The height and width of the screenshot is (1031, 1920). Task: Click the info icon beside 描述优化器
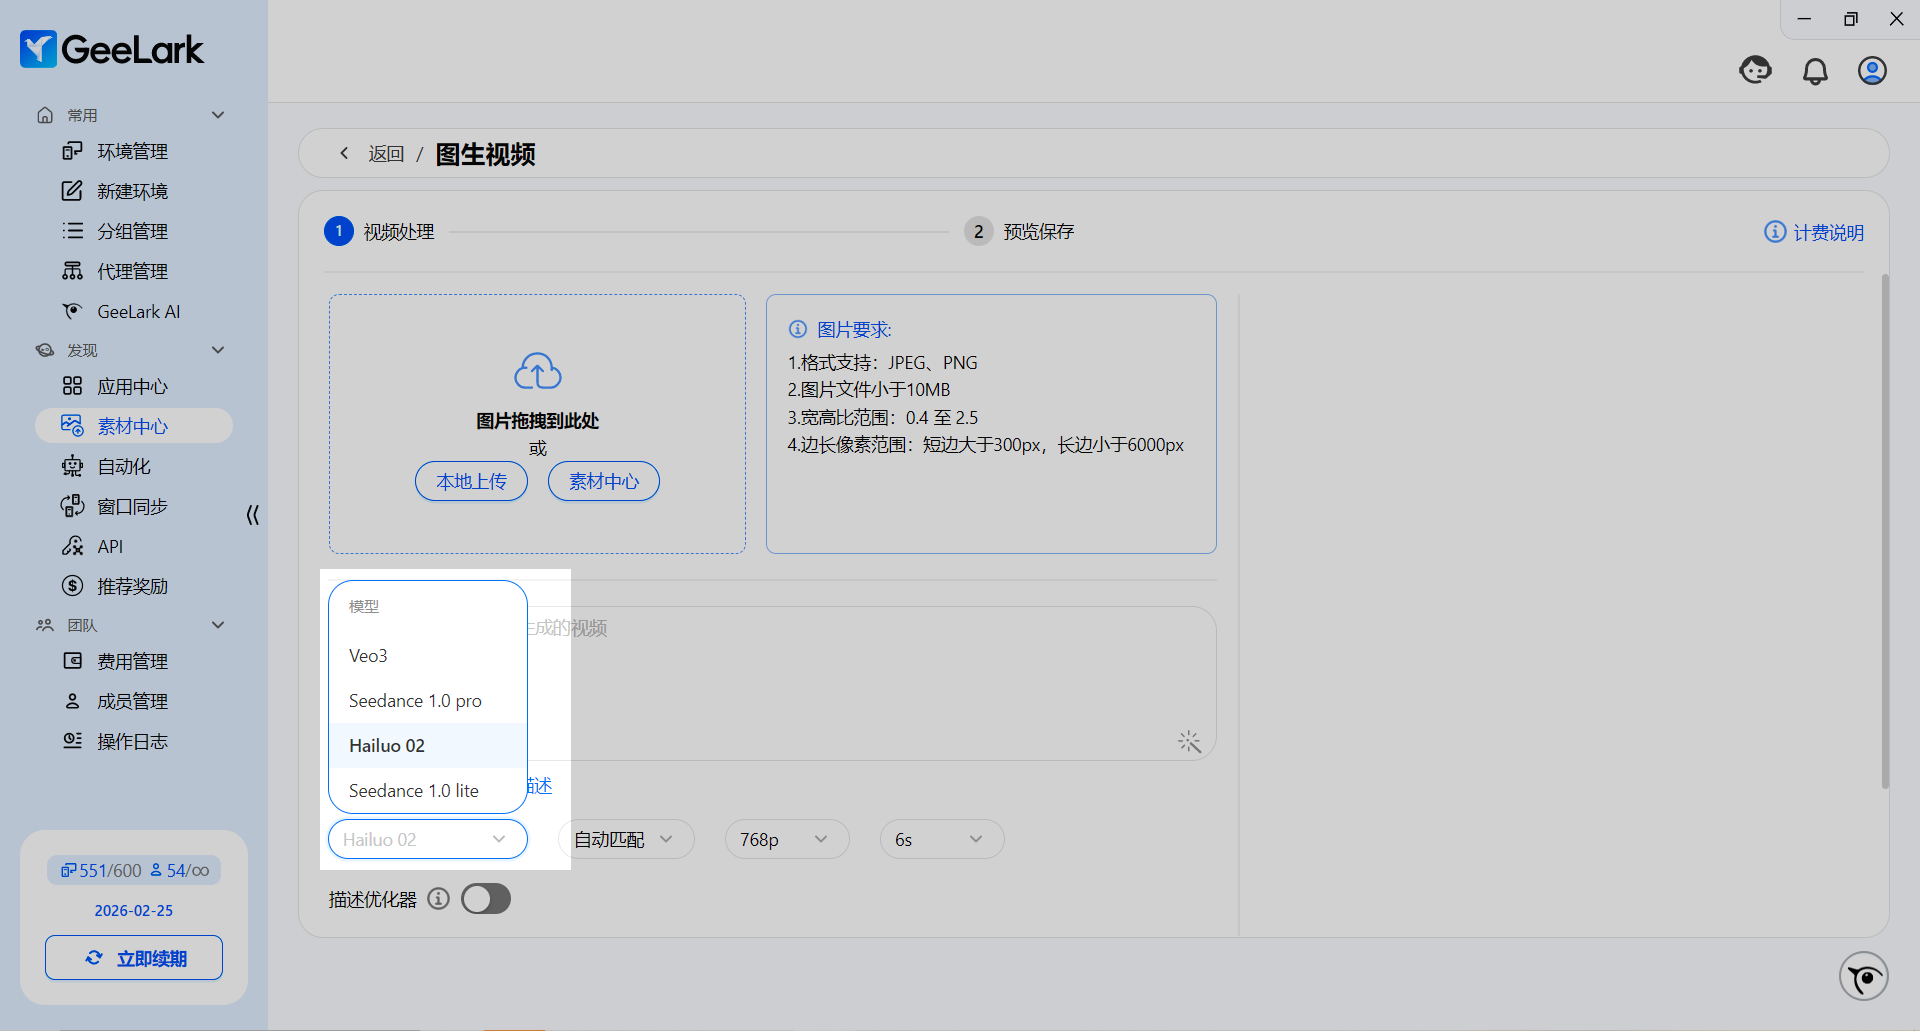[438, 898]
